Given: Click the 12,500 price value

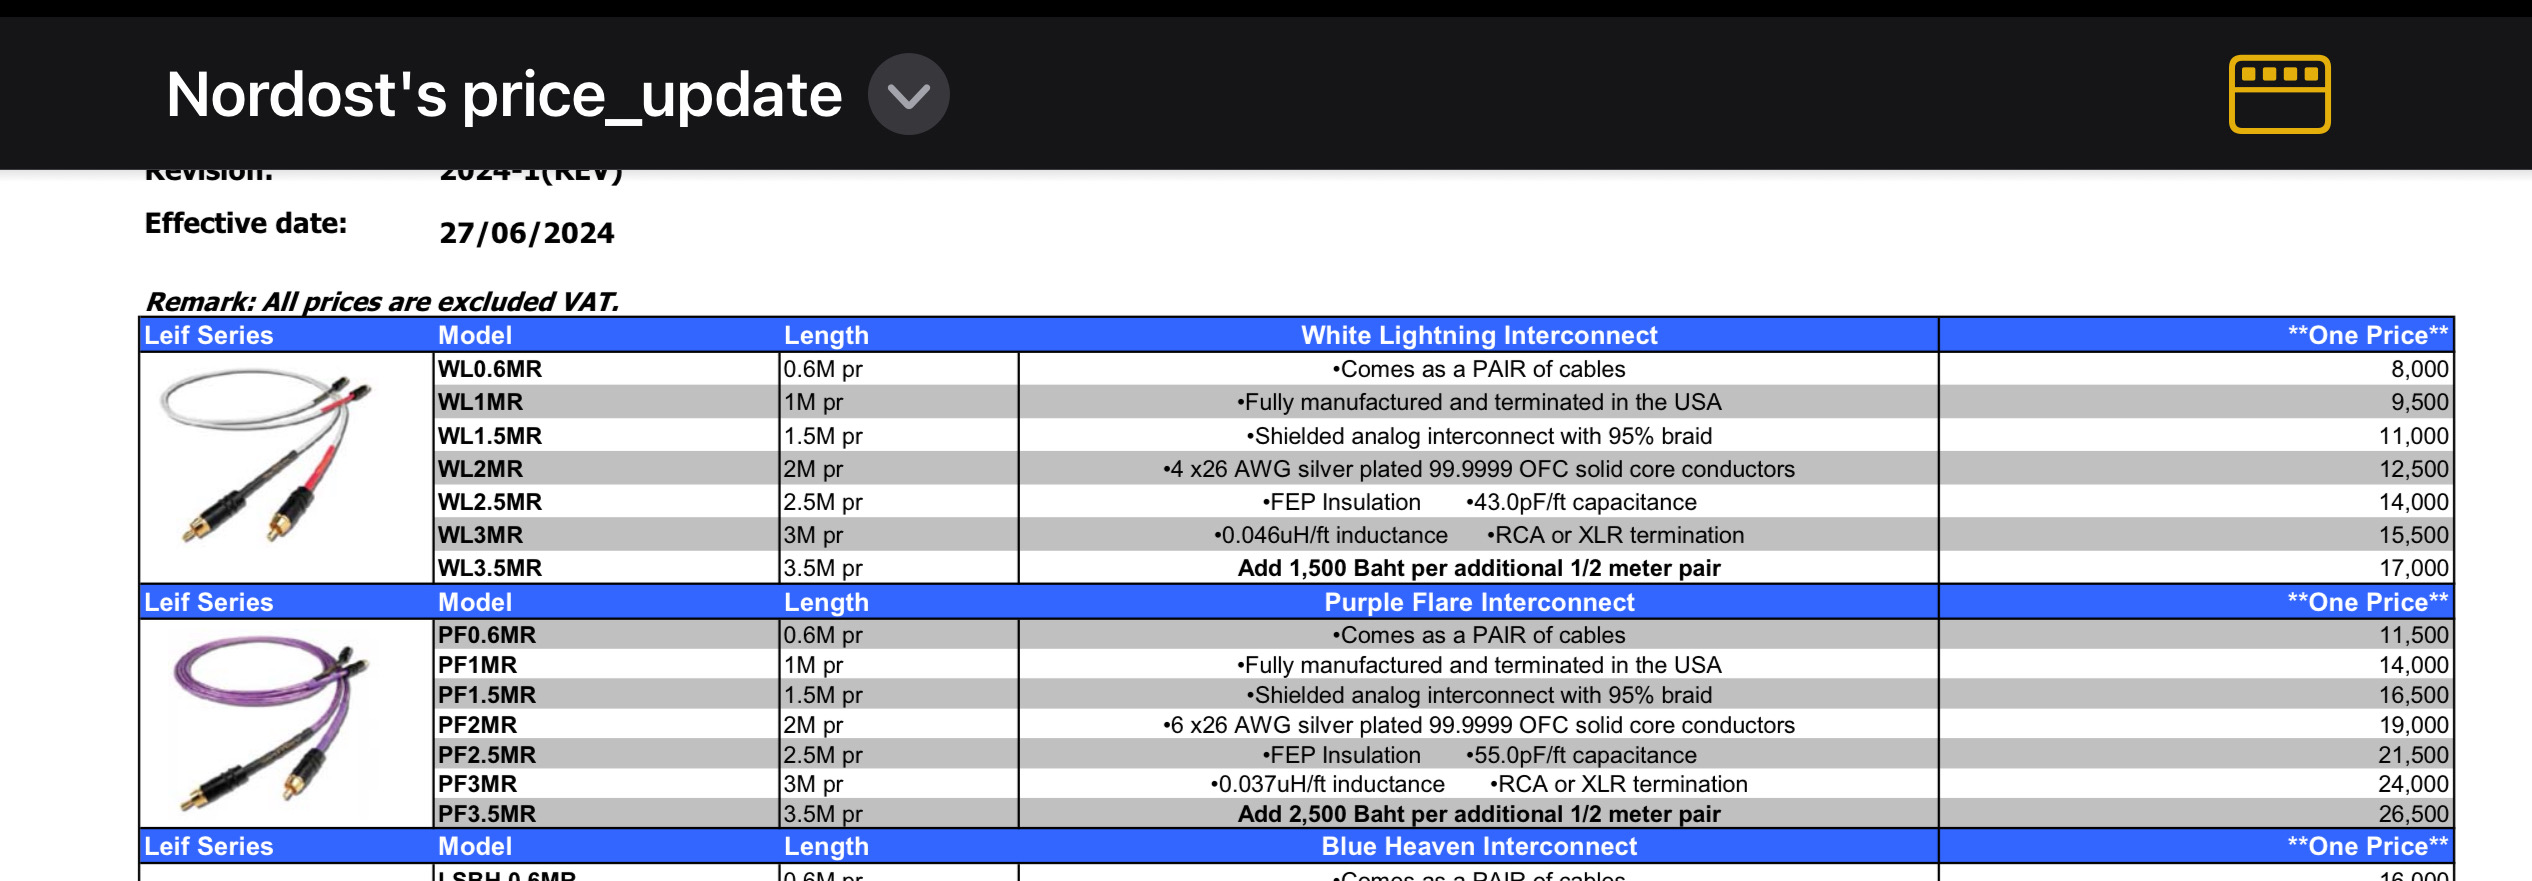Looking at the screenshot, I should pyautogui.click(x=2413, y=469).
